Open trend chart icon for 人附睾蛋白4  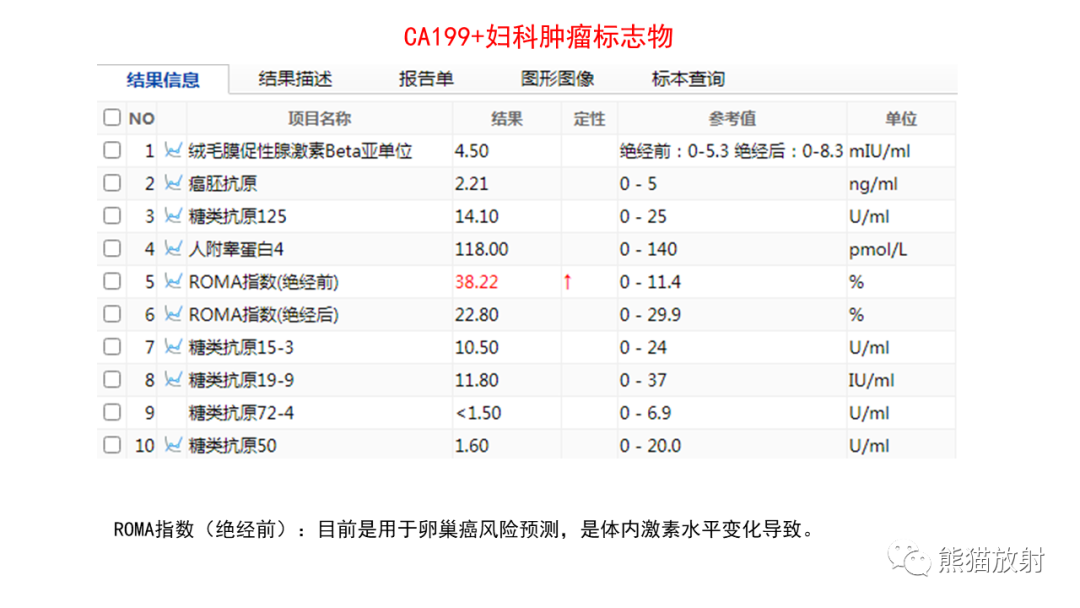[173, 249]
